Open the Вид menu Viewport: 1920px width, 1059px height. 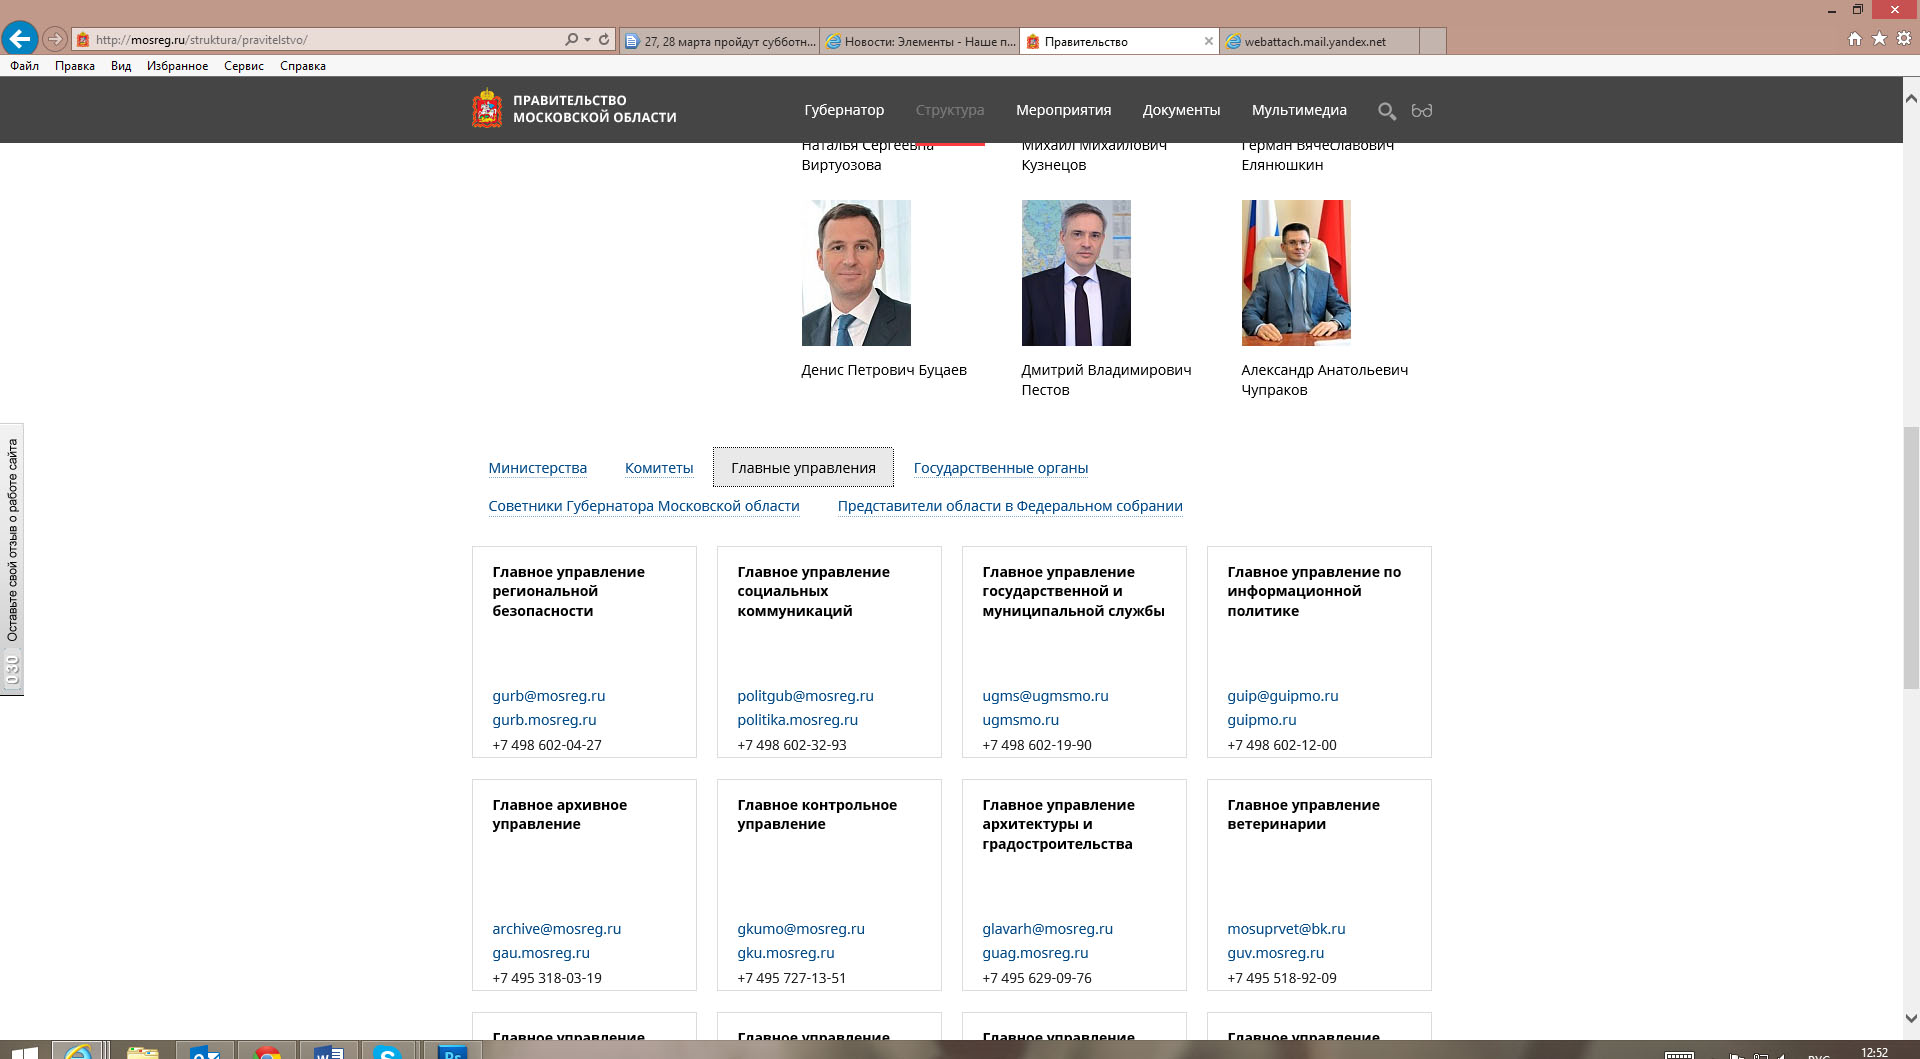tap(121, 66)
